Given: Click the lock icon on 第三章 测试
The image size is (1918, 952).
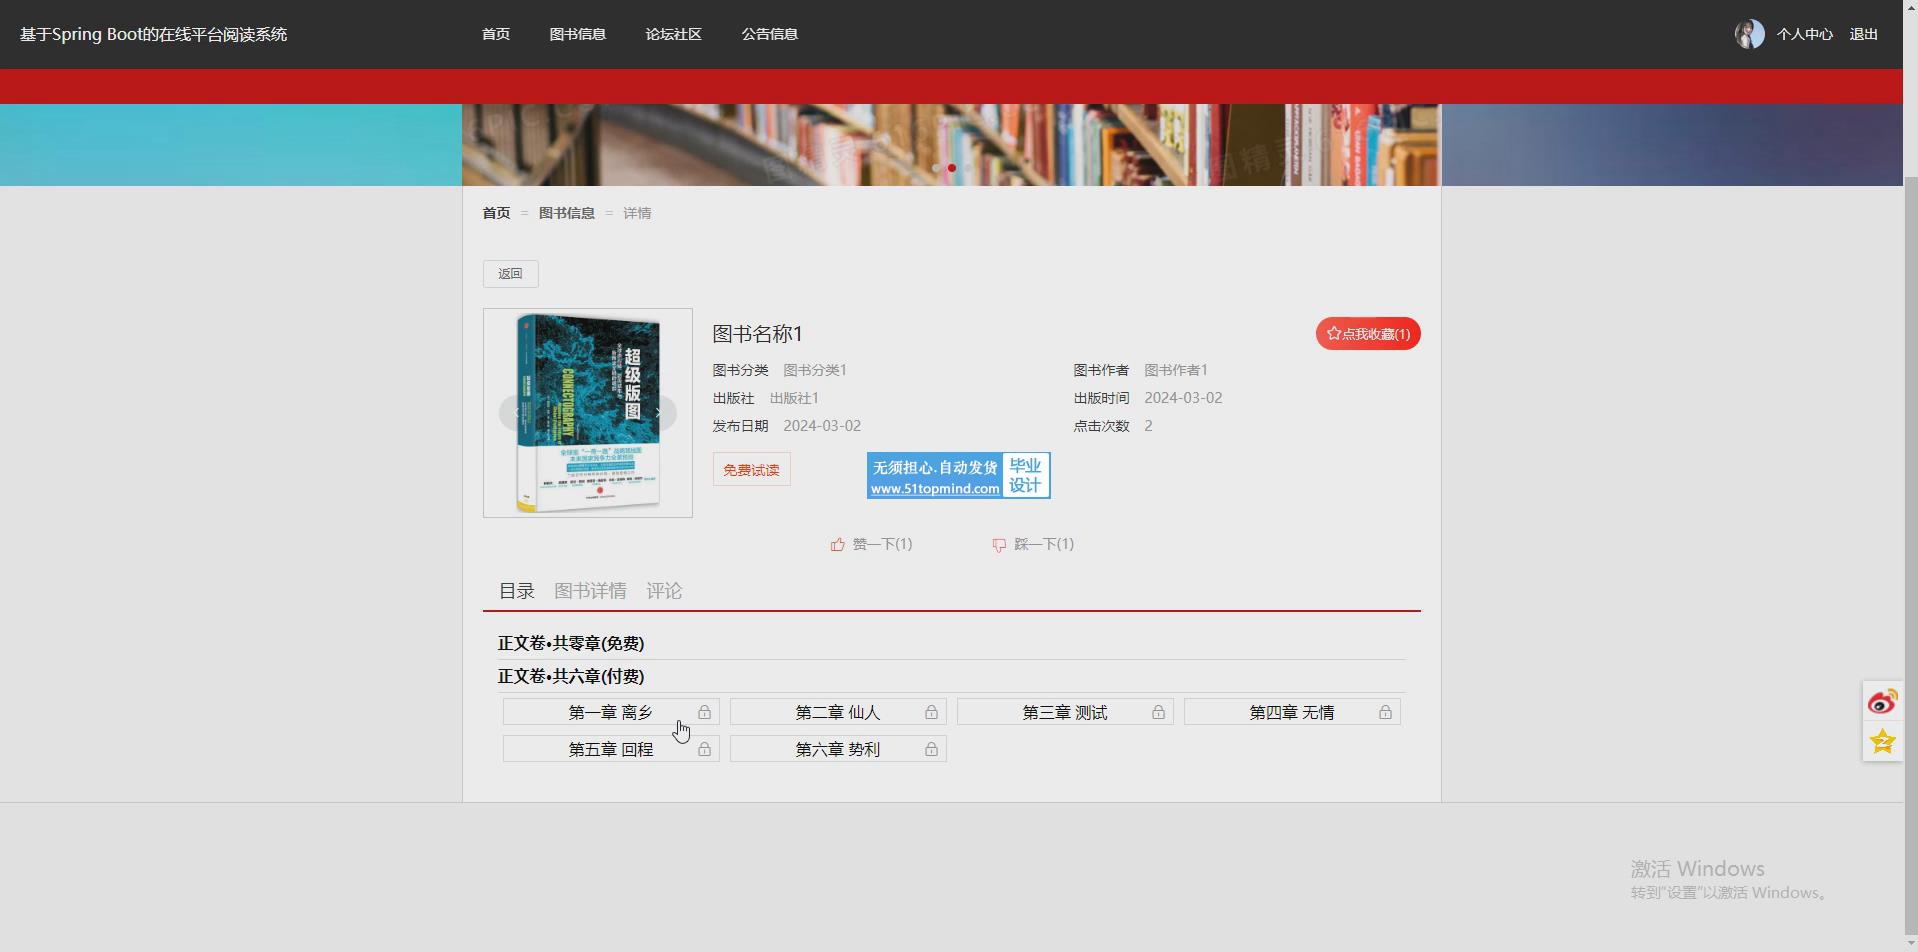Looking at the screenshot, I should pyautogui.click(x=1158, y=712).
